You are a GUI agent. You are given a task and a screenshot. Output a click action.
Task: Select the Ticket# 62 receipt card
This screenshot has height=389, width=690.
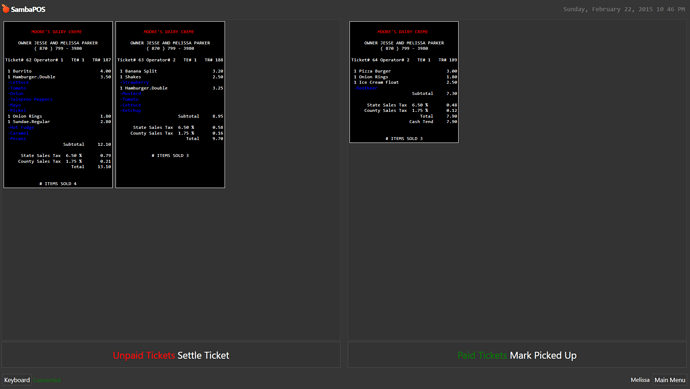[58, 105]
